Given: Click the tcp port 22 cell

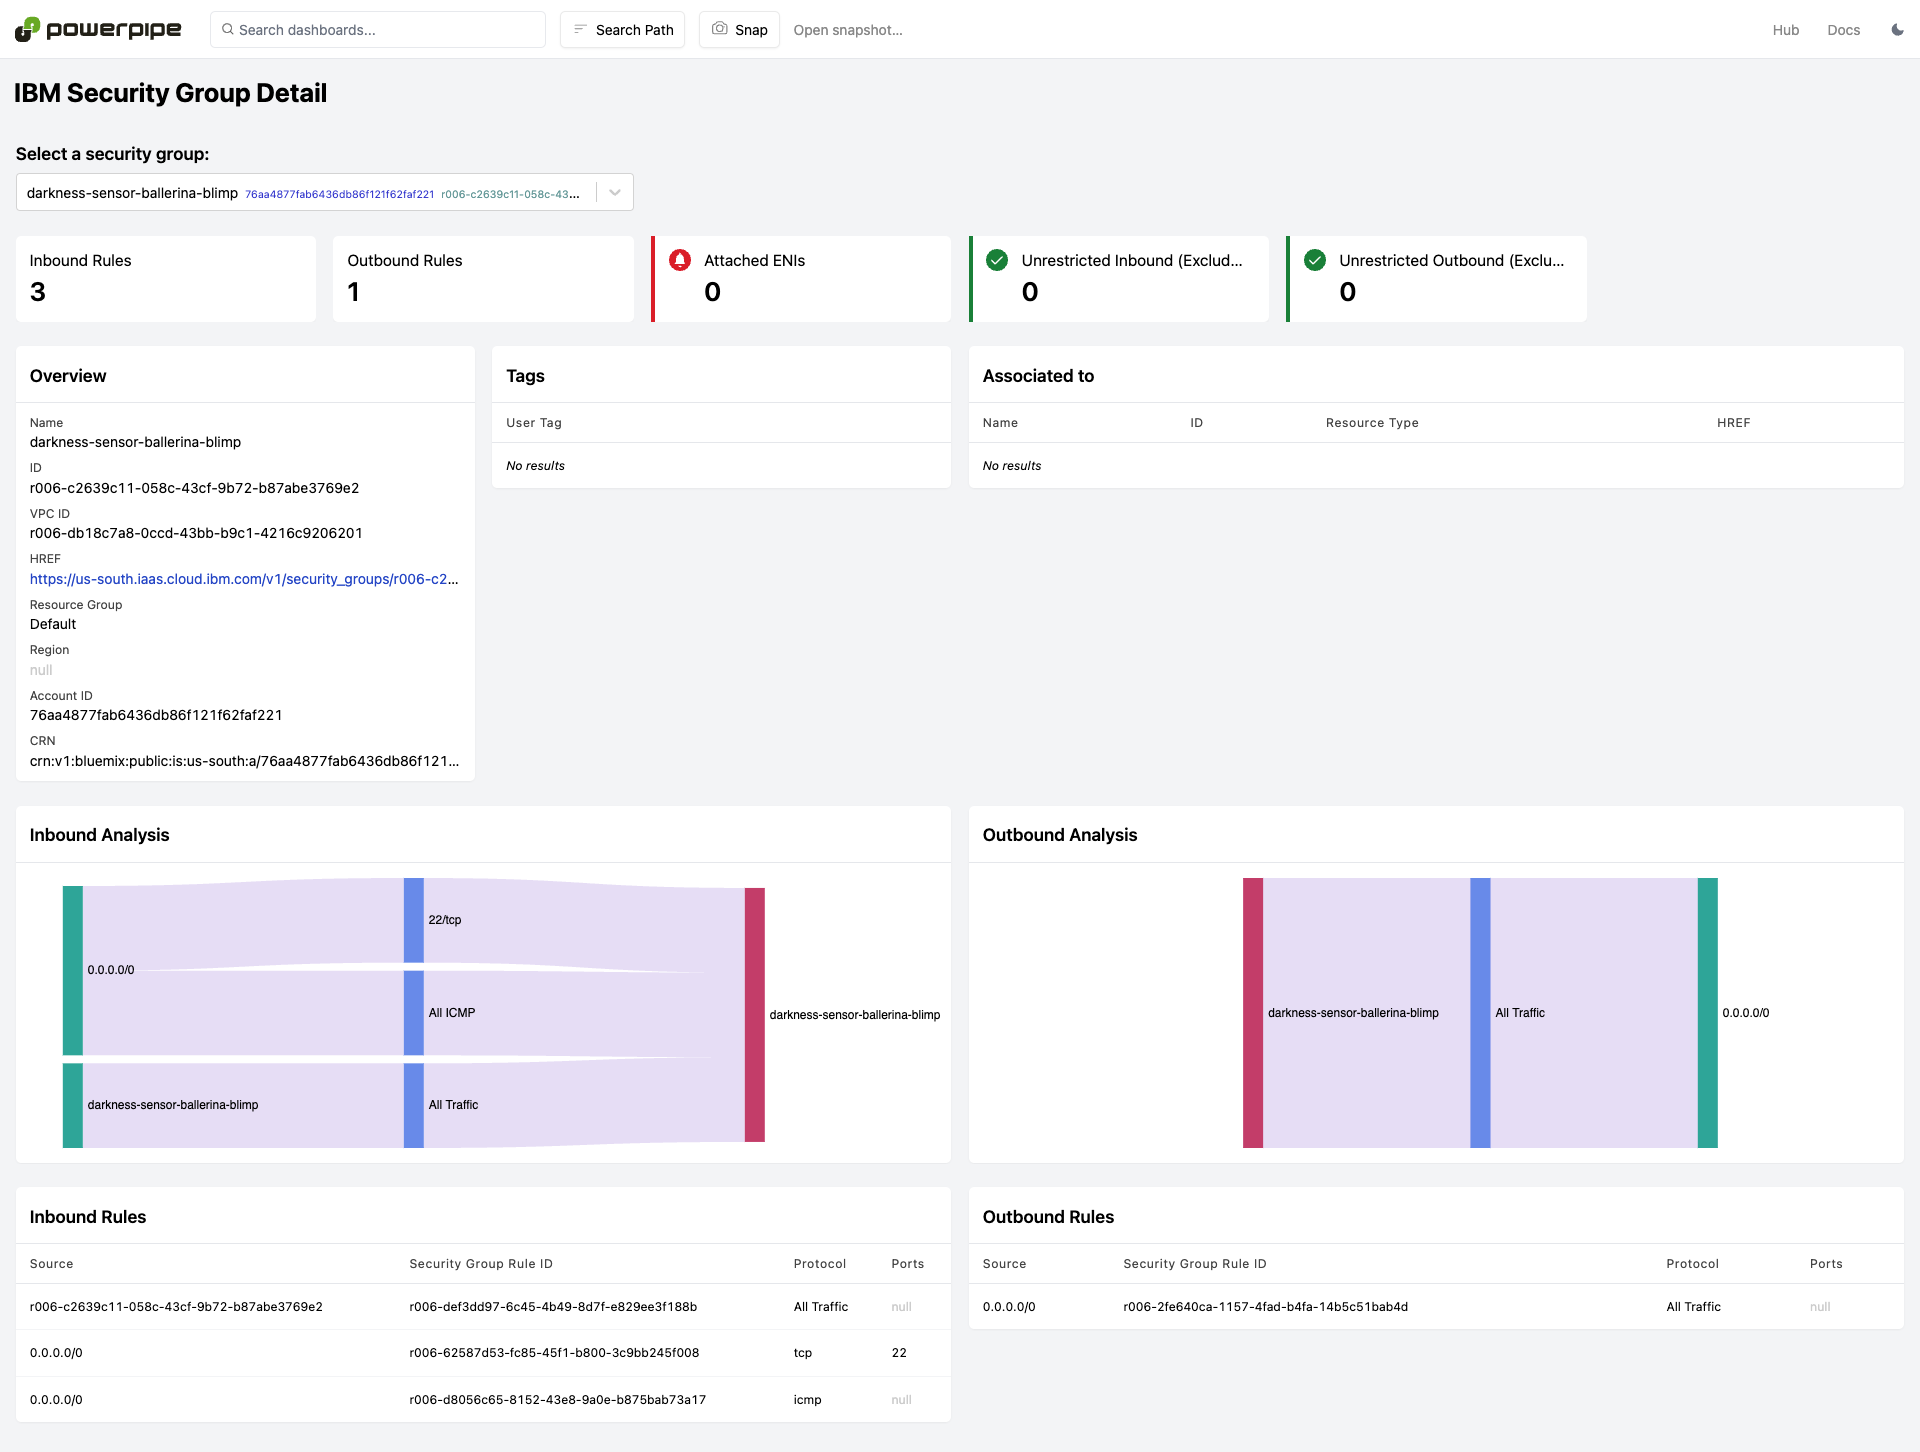Looking at the screenshot, I should pos(899,1353).
